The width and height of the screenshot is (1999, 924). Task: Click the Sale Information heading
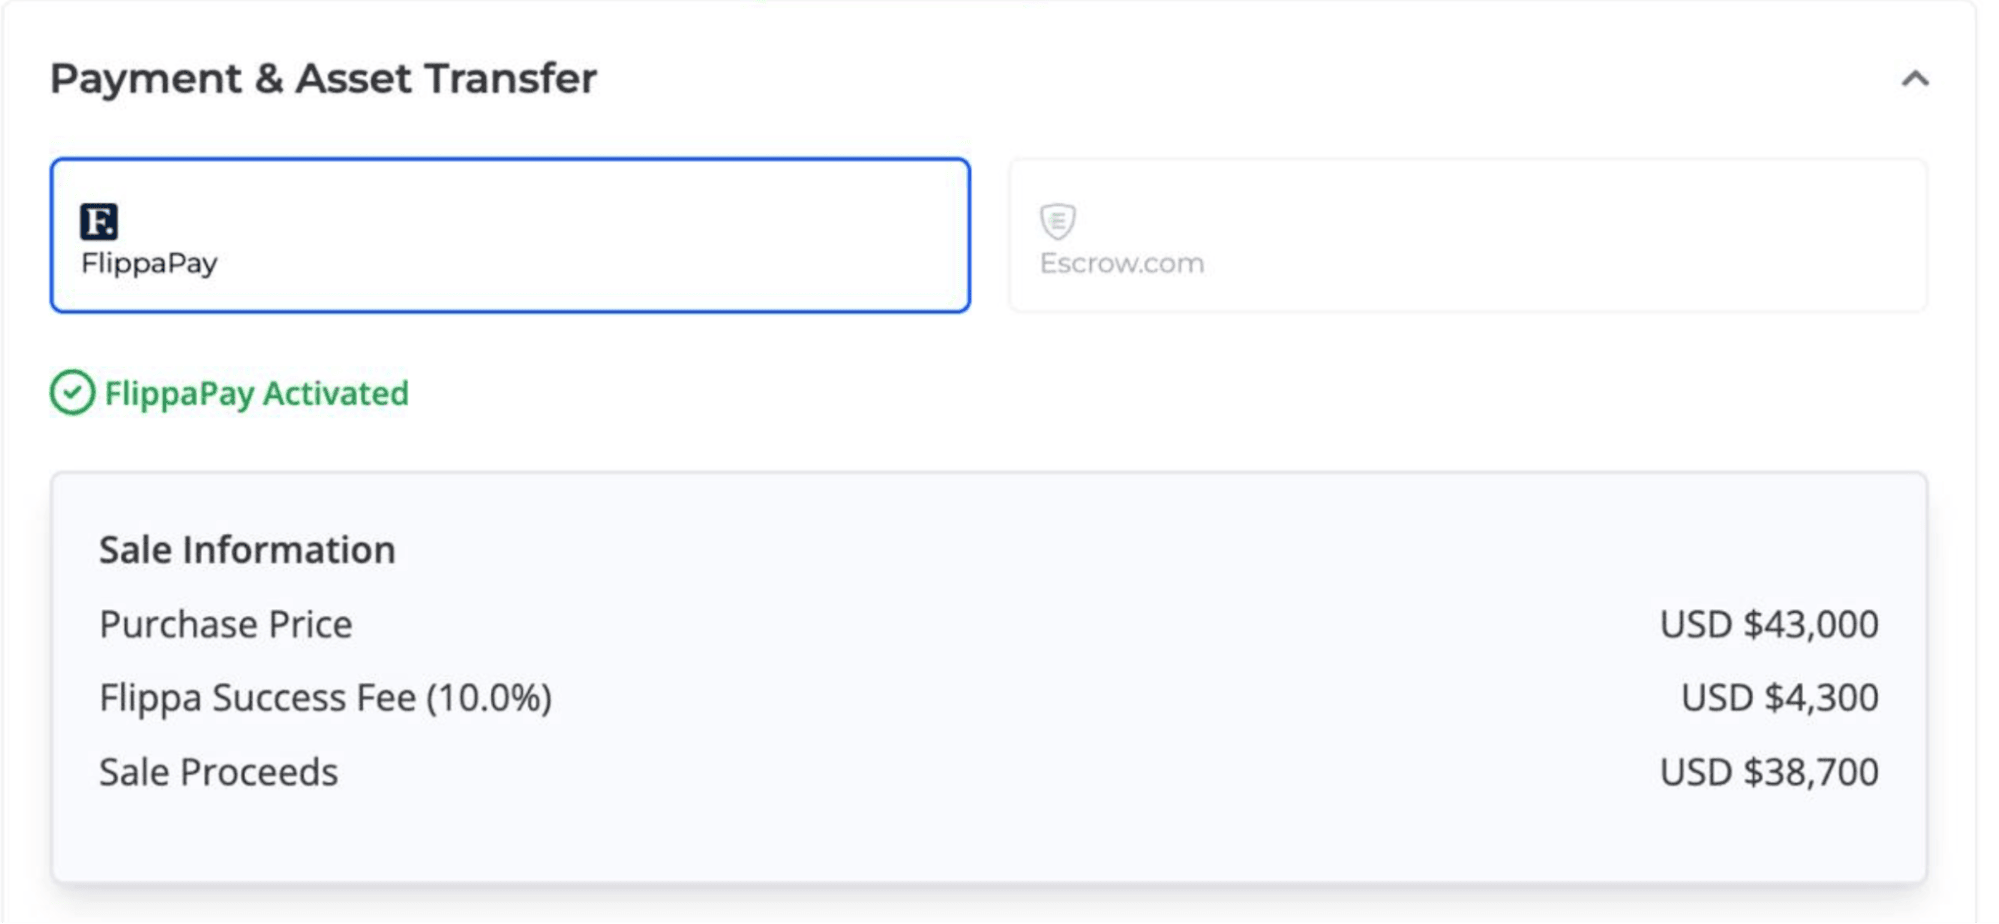click(247, 550)
